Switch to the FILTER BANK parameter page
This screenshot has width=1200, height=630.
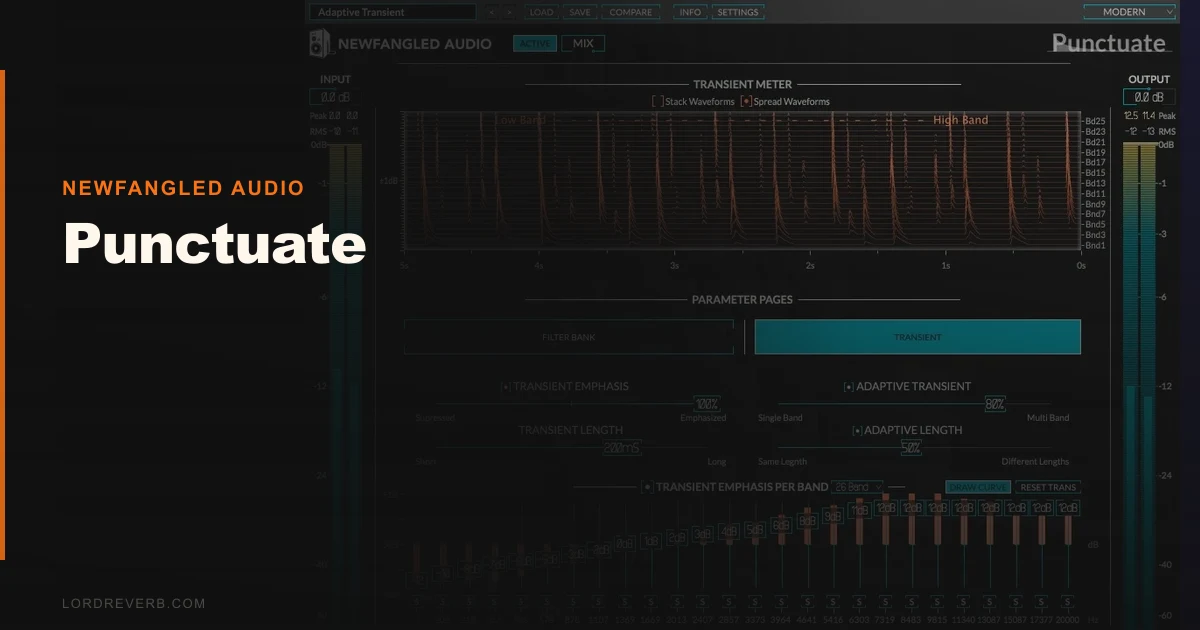[568, 337]
